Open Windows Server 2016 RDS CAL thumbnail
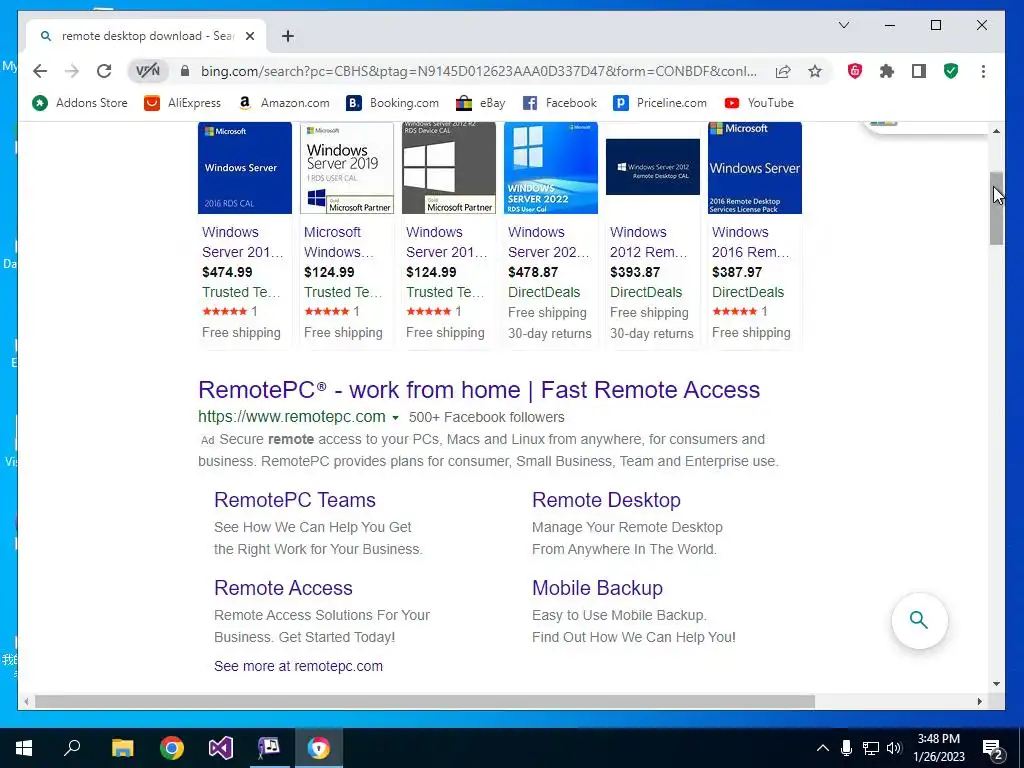 pyautogui.click(x=245, y=168)
